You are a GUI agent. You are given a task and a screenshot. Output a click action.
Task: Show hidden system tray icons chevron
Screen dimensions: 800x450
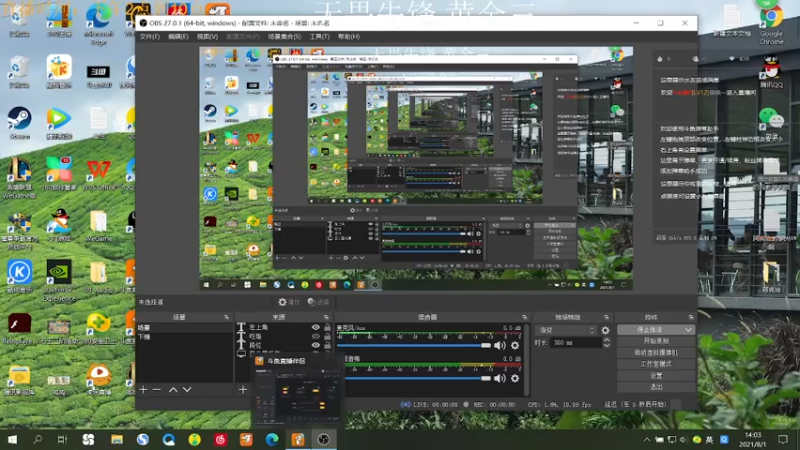pos(646,439)
